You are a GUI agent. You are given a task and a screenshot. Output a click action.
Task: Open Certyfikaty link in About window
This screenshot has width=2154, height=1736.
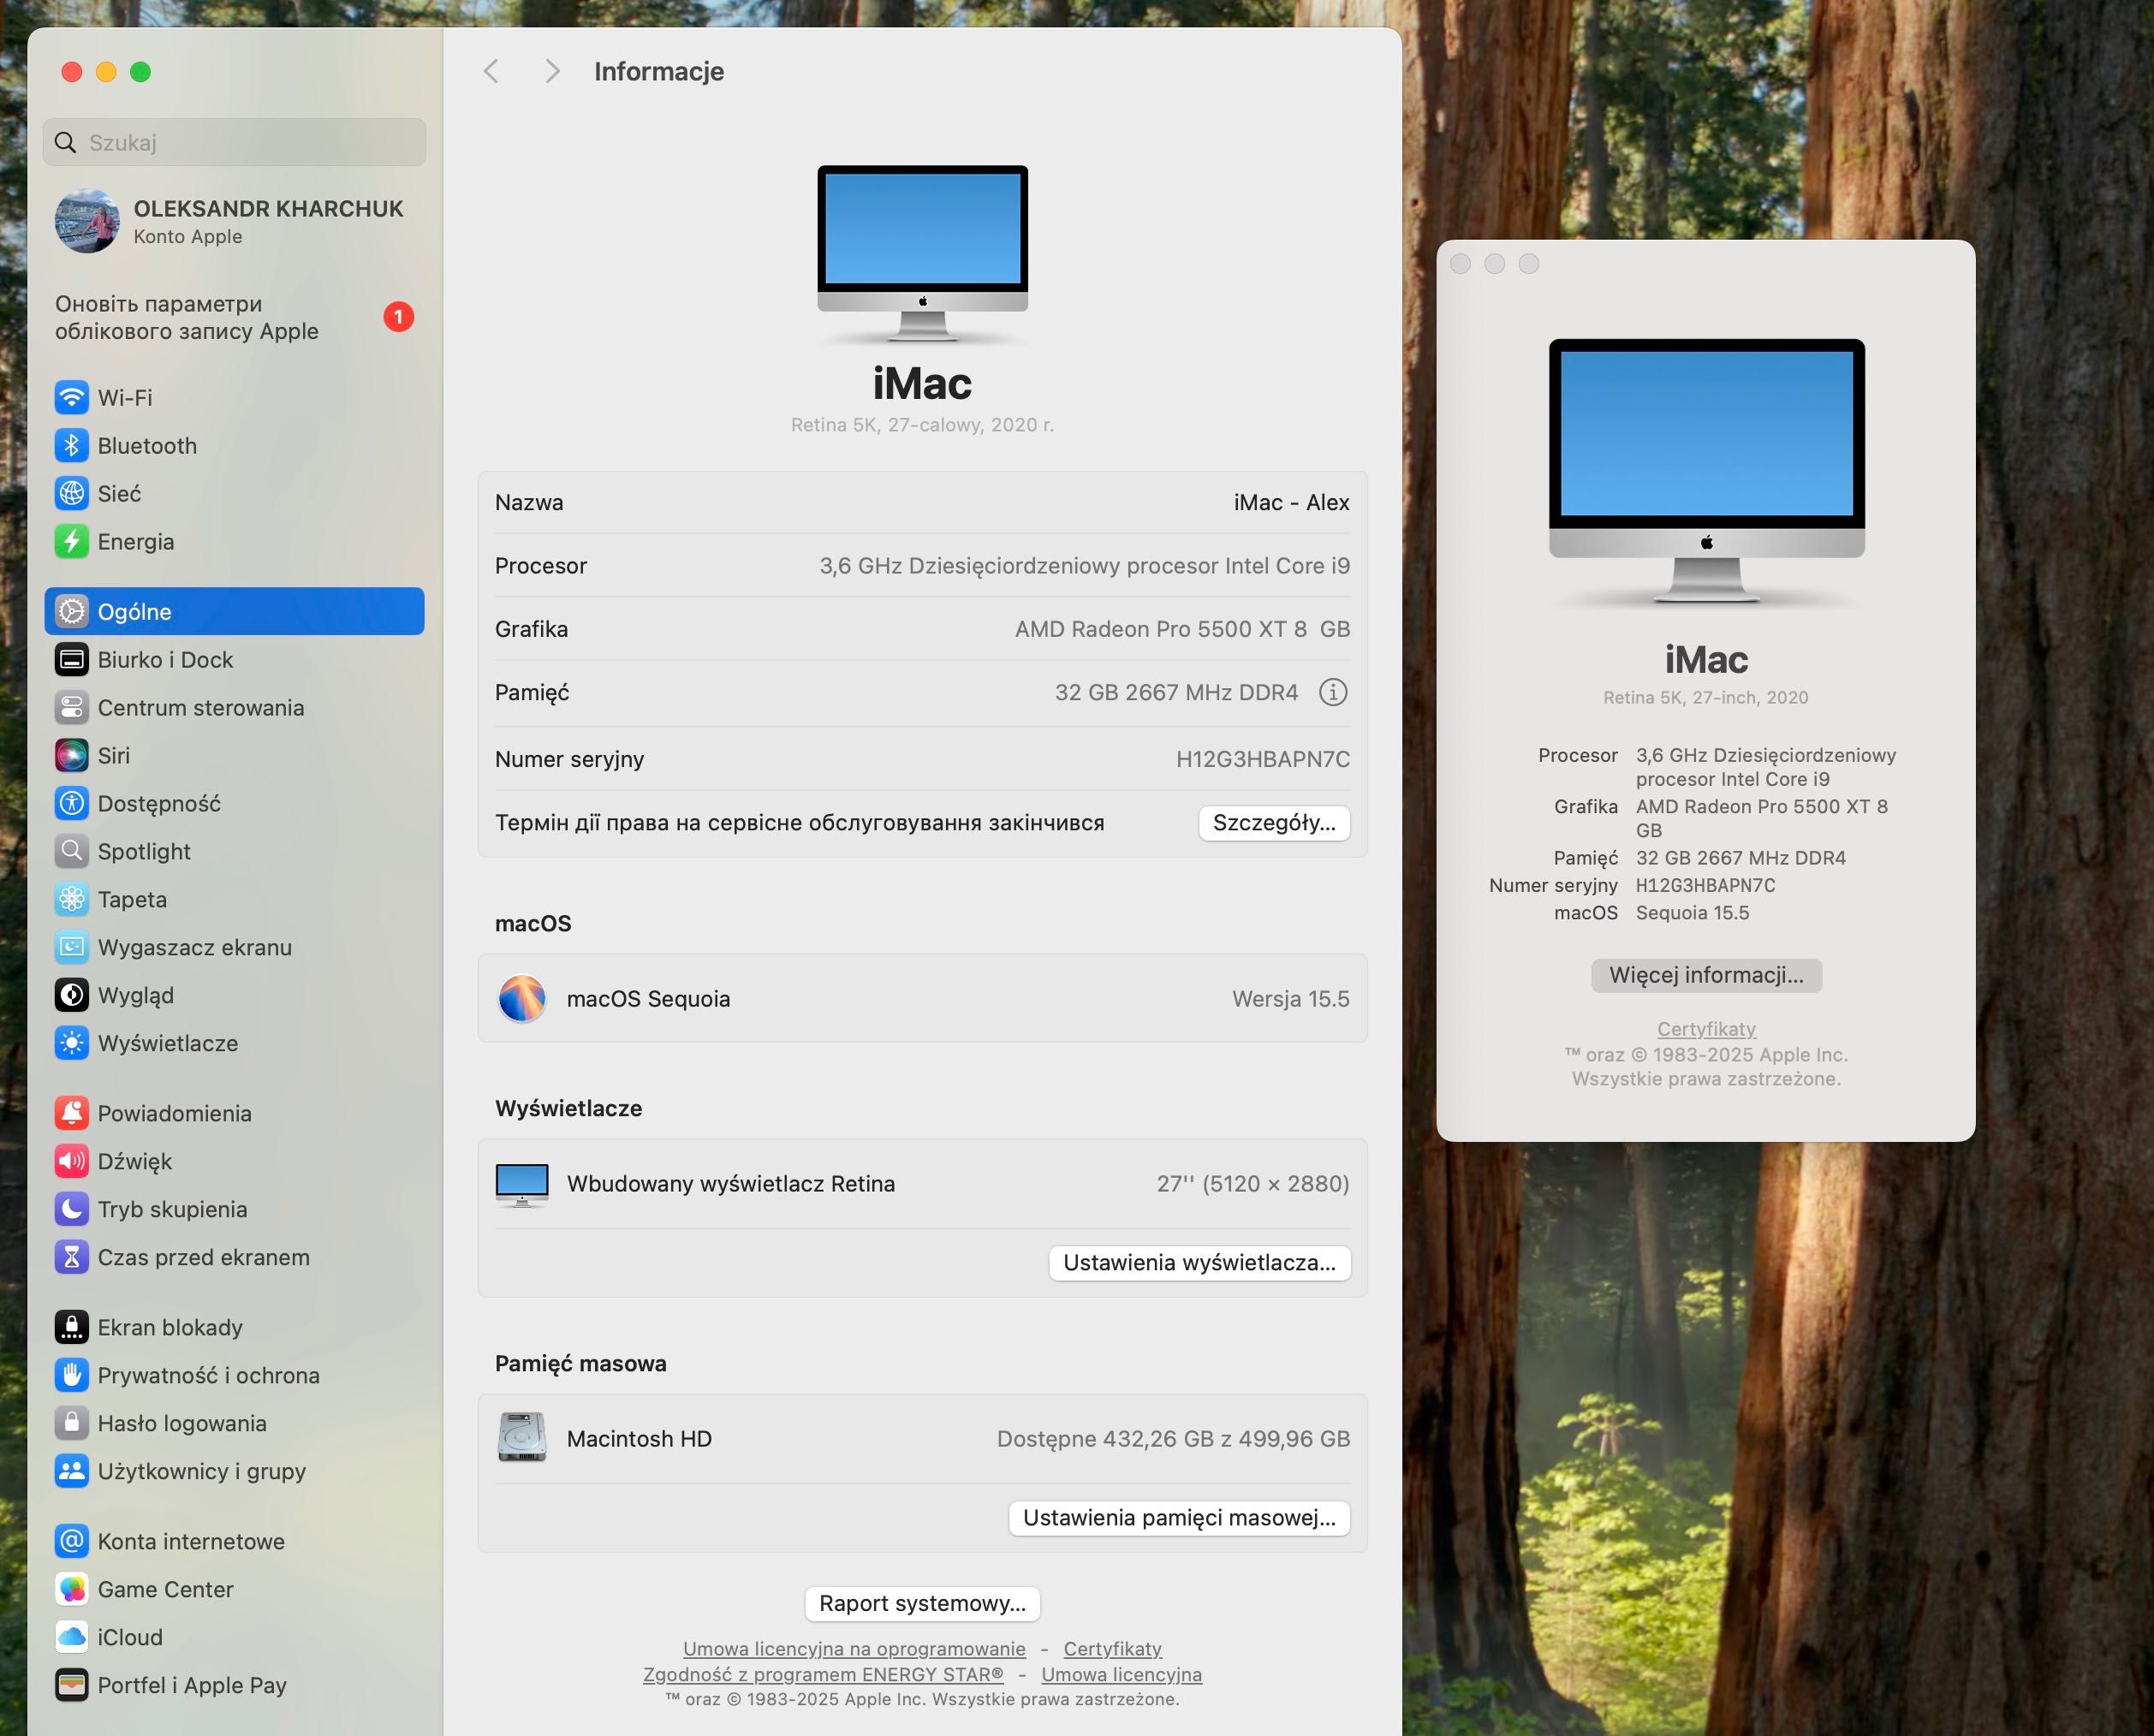coord(1706,1029)
